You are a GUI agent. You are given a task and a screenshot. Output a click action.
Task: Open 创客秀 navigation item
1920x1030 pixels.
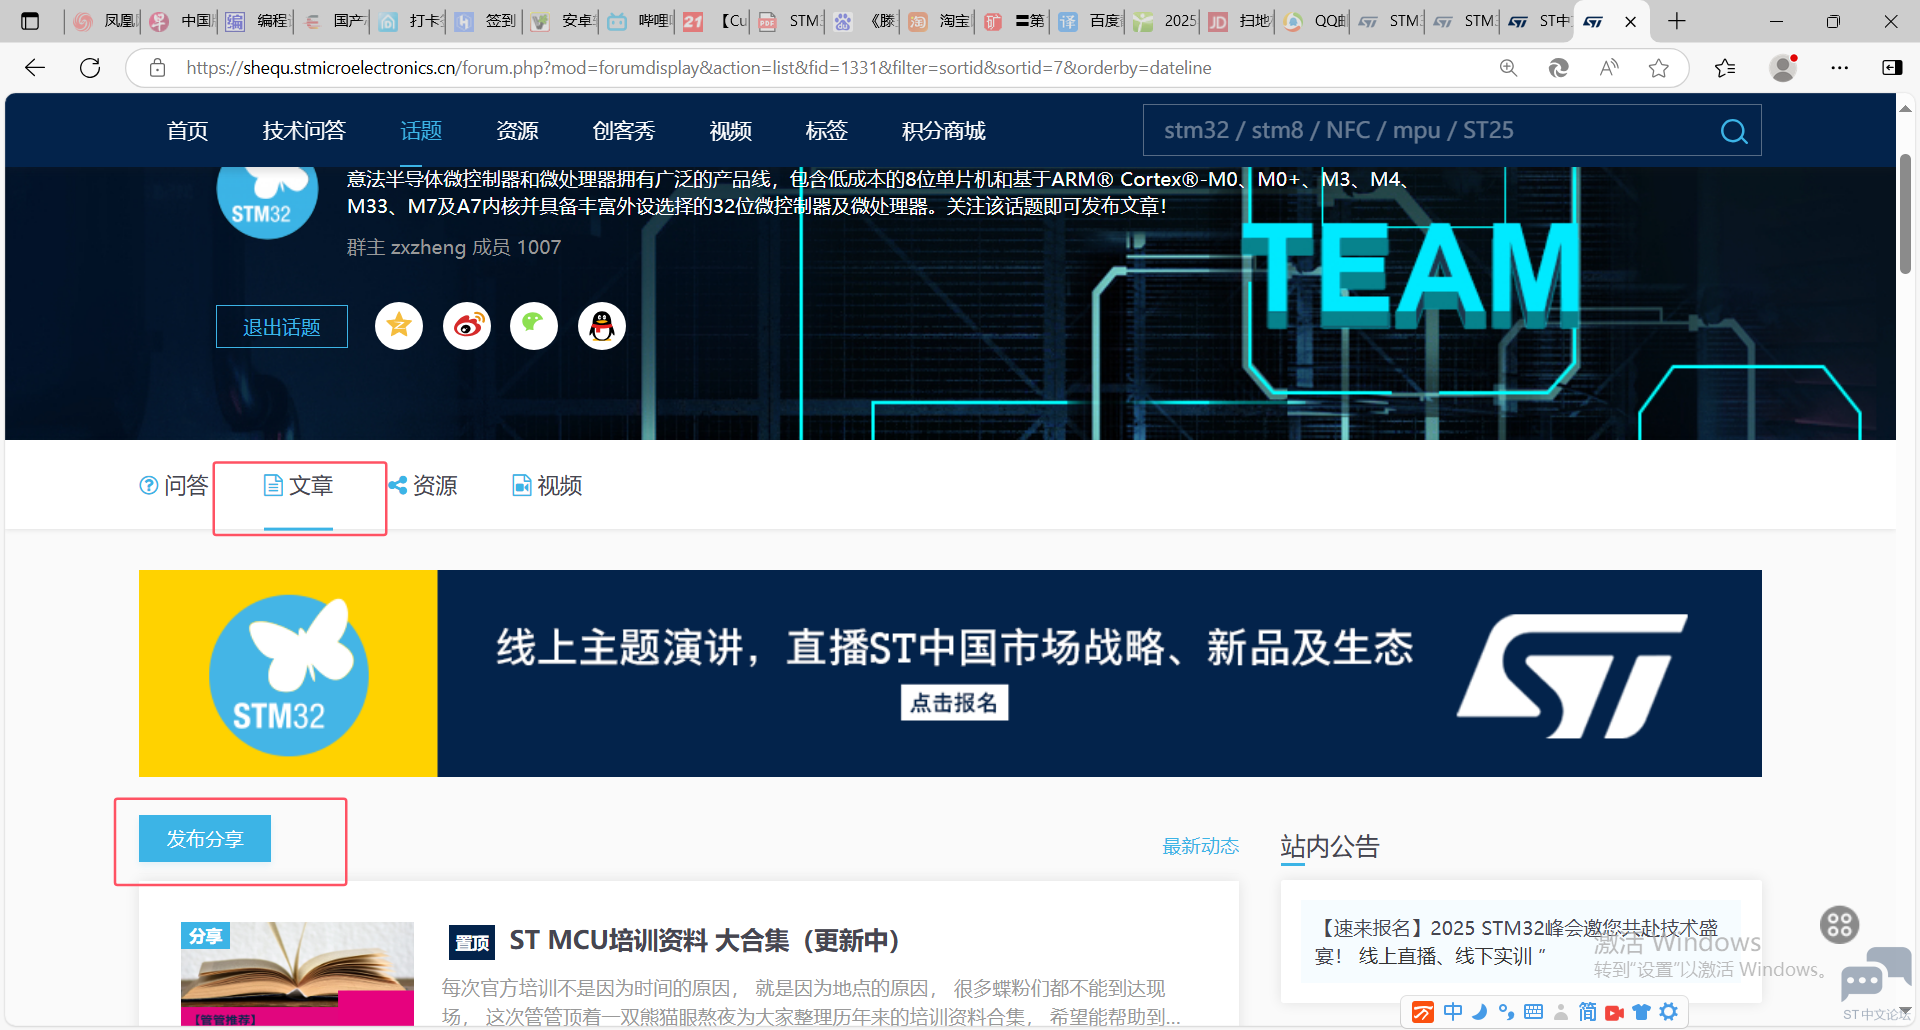(624, 131)
